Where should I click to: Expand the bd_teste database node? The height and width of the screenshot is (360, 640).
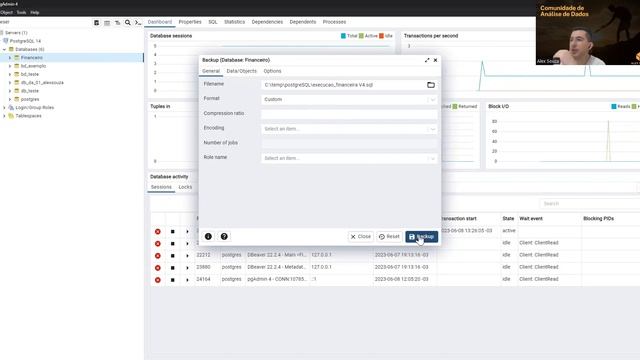(10, 74)
